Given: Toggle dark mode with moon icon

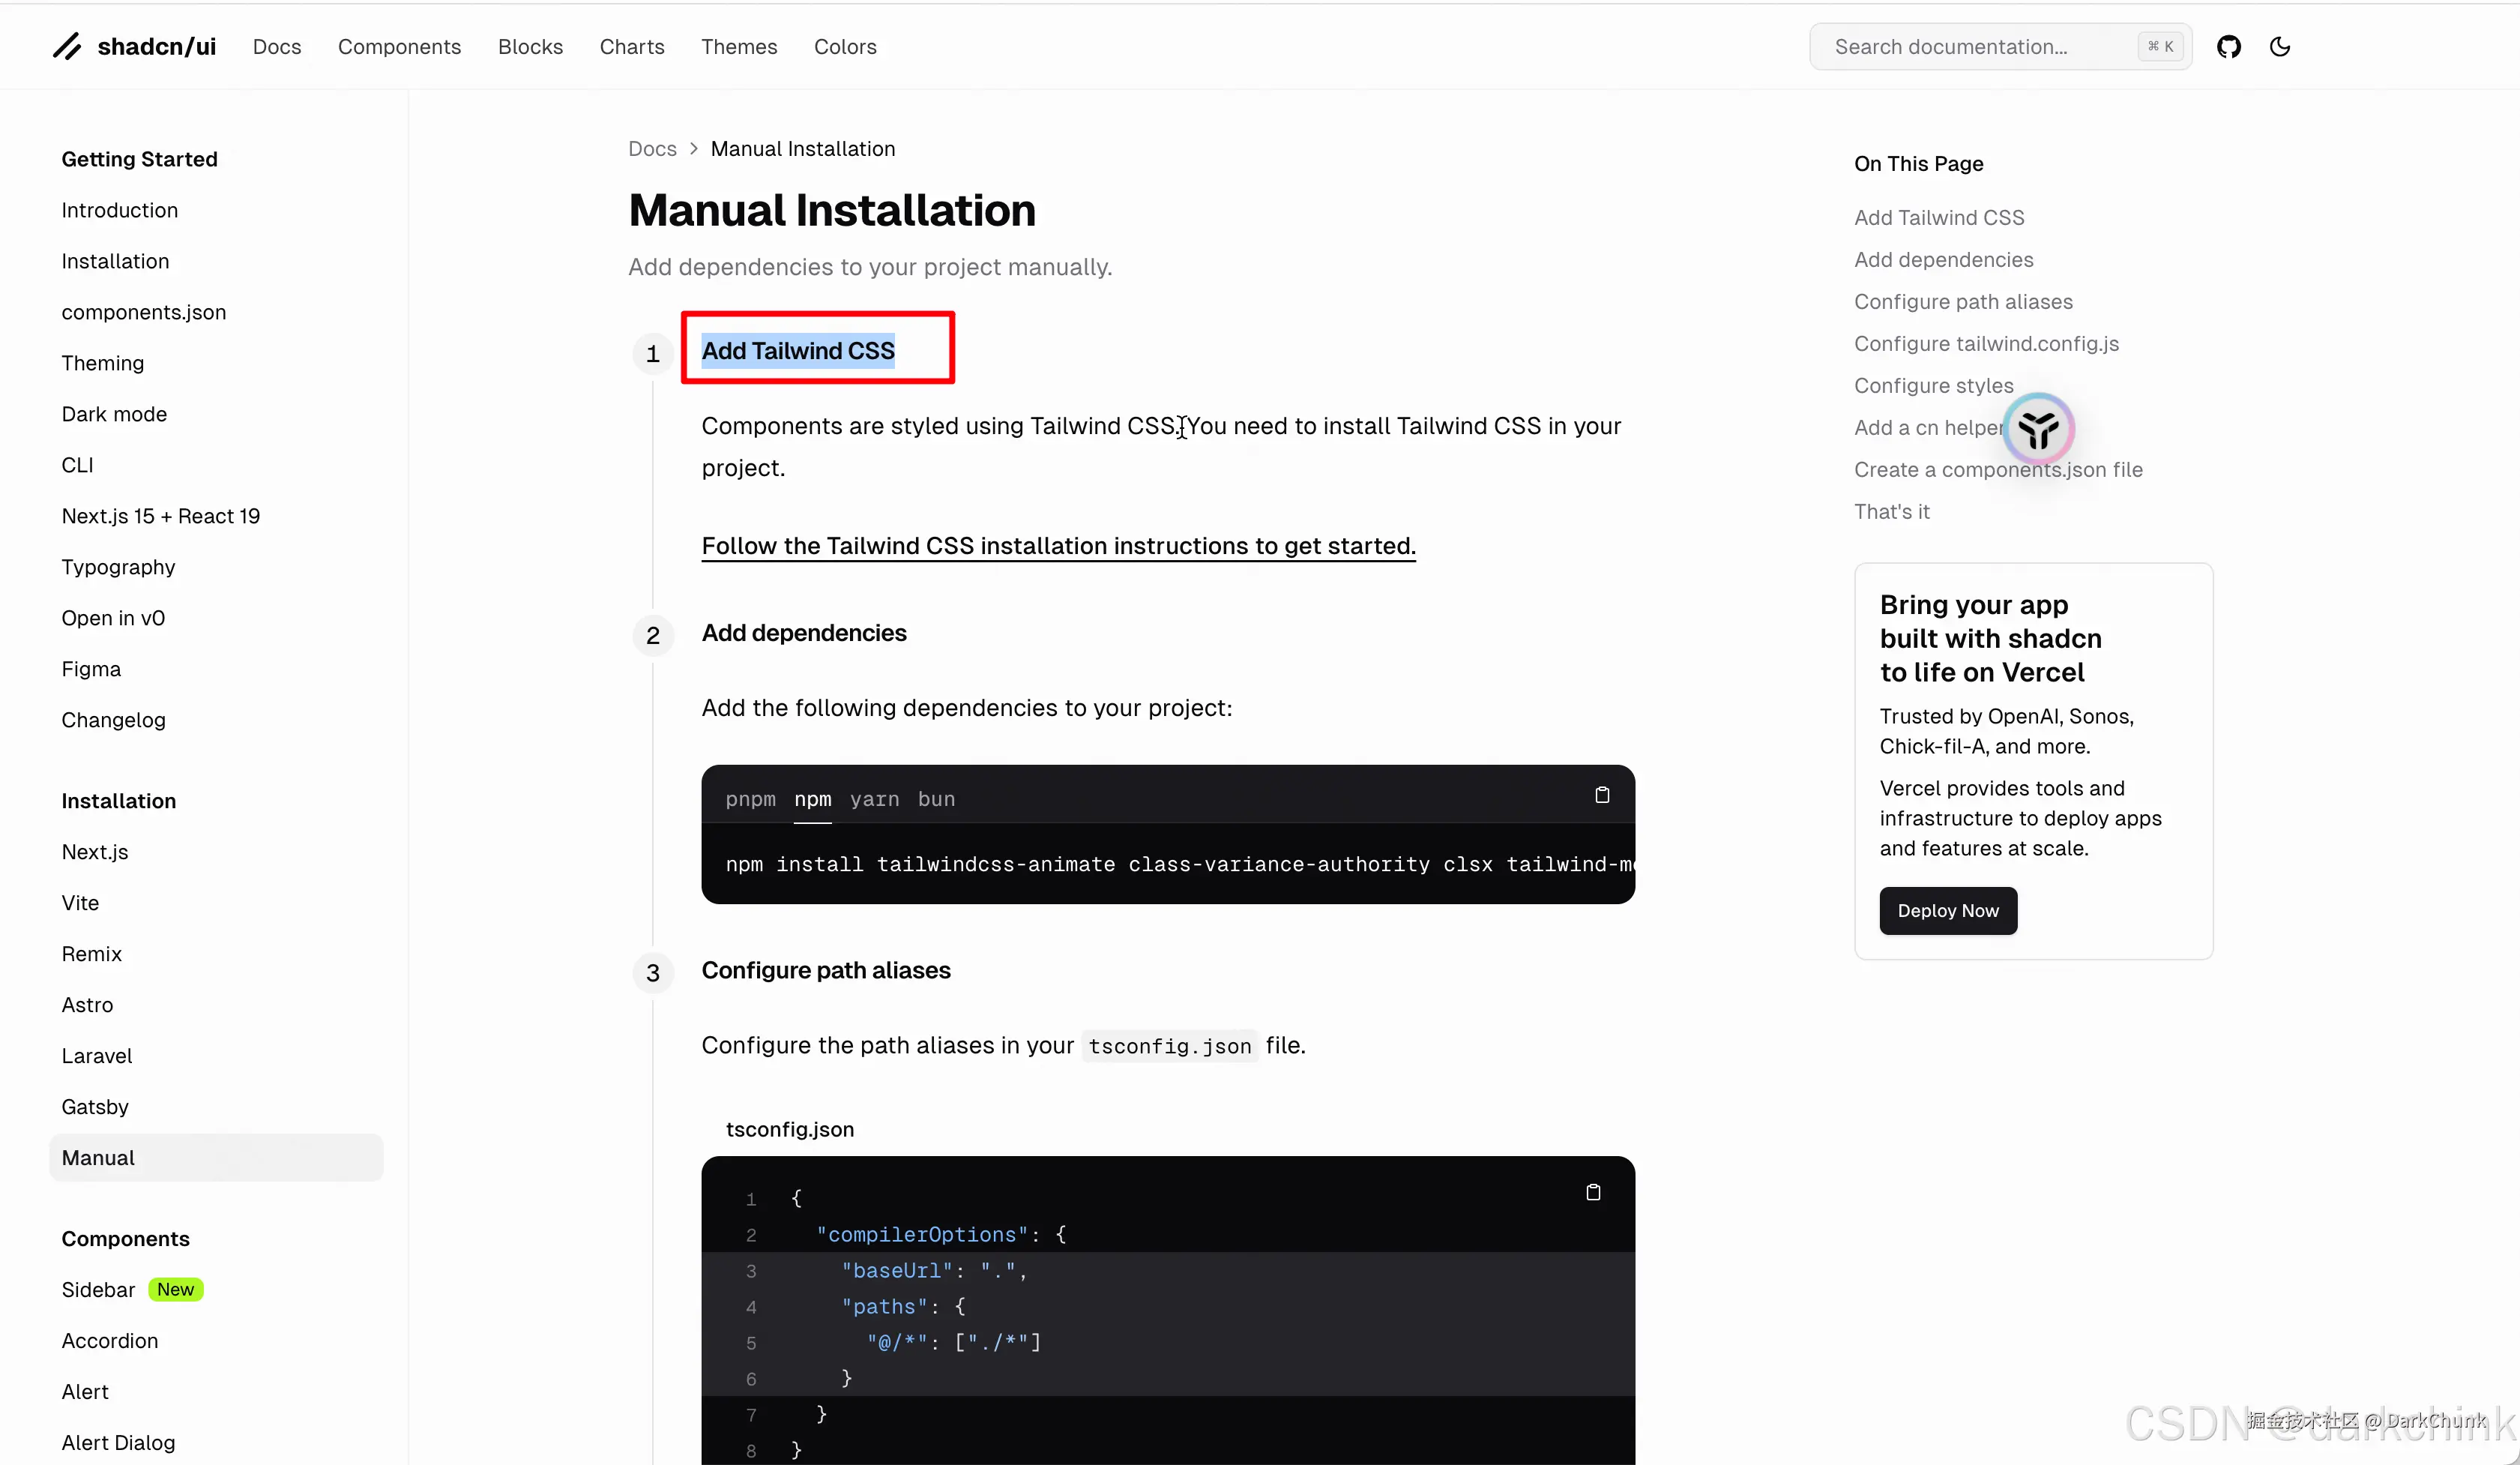Looking at the screenshot, I should click(x=2280, y=47).
